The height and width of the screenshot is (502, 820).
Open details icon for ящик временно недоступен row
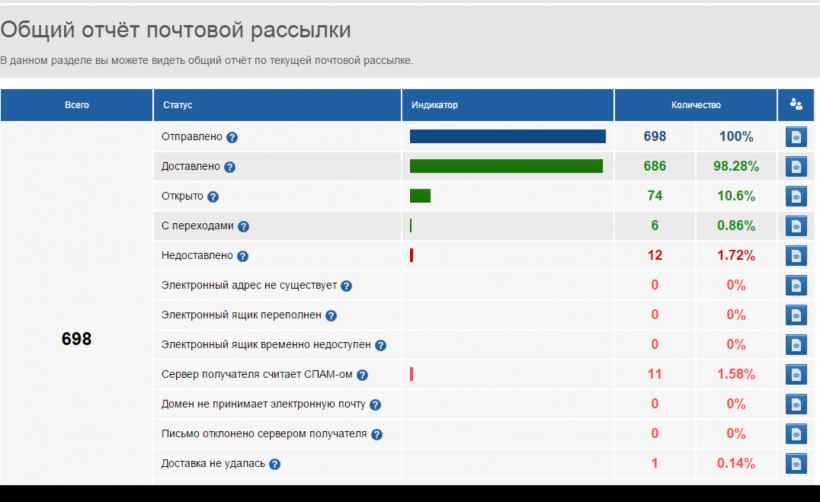796,345
